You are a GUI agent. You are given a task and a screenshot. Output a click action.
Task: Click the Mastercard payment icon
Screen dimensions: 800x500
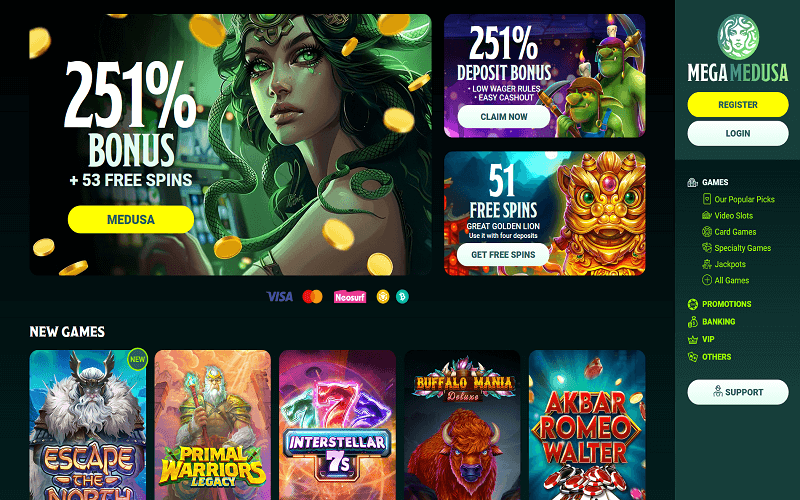point(312,296)
